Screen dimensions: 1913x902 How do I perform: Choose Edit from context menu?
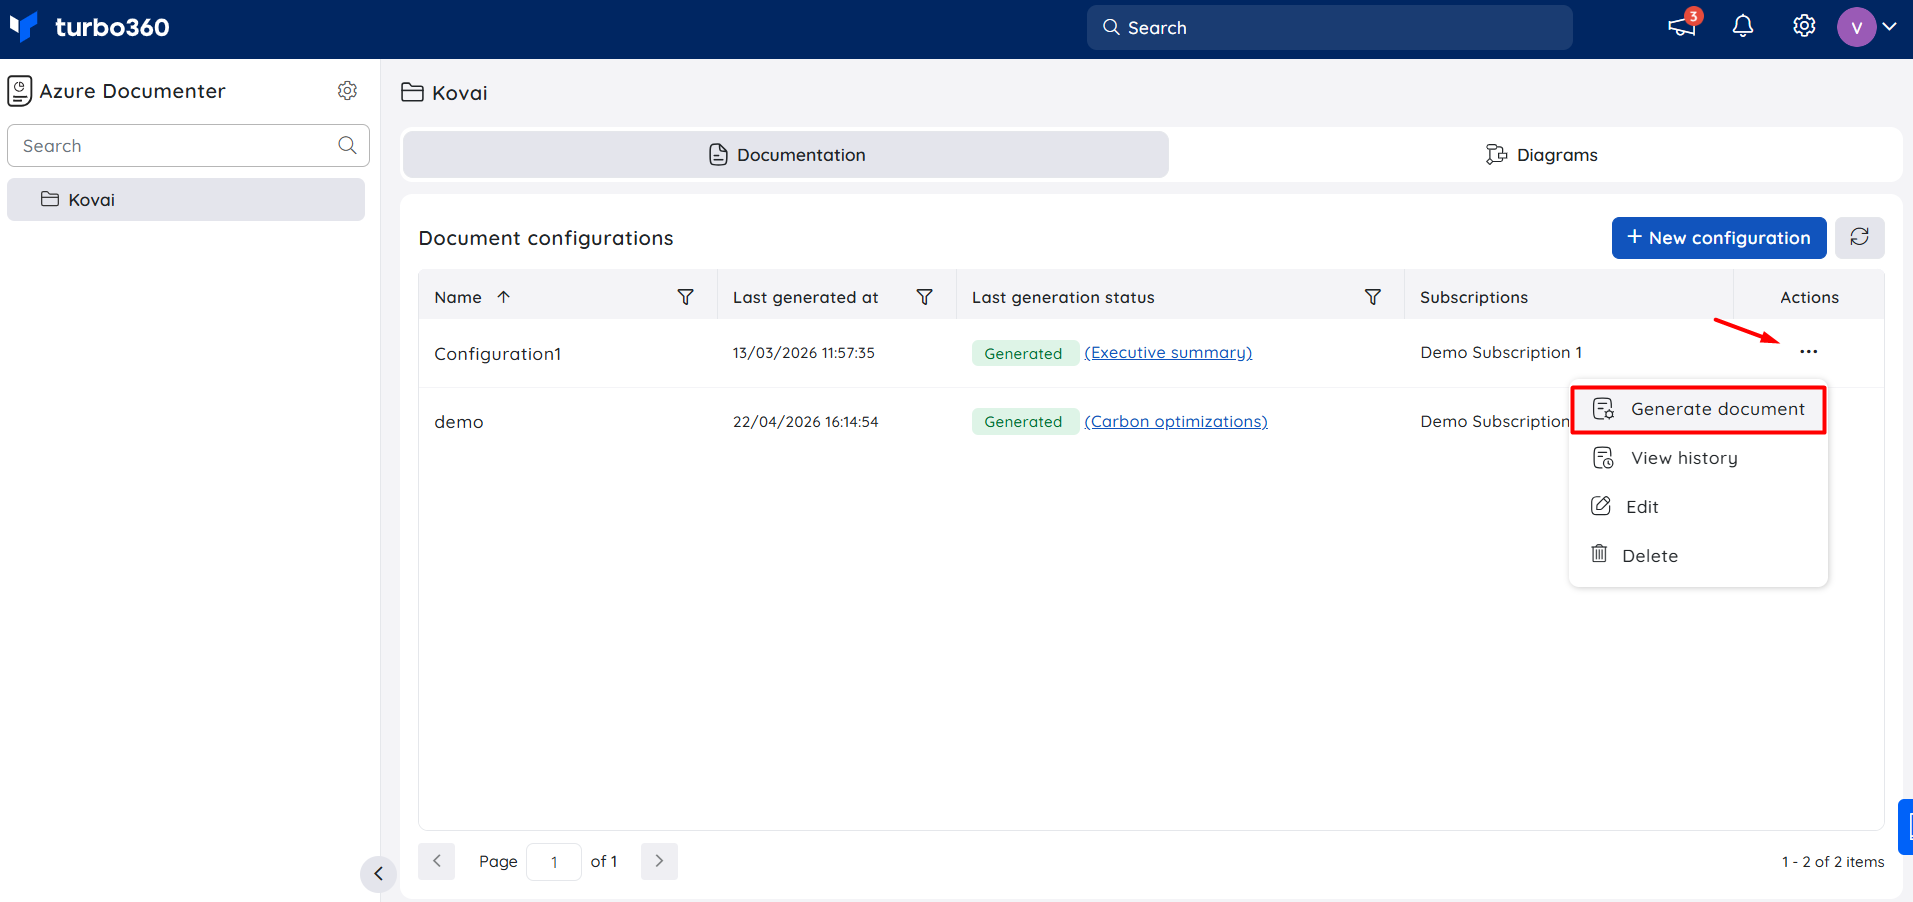[x=1698, y=507]
